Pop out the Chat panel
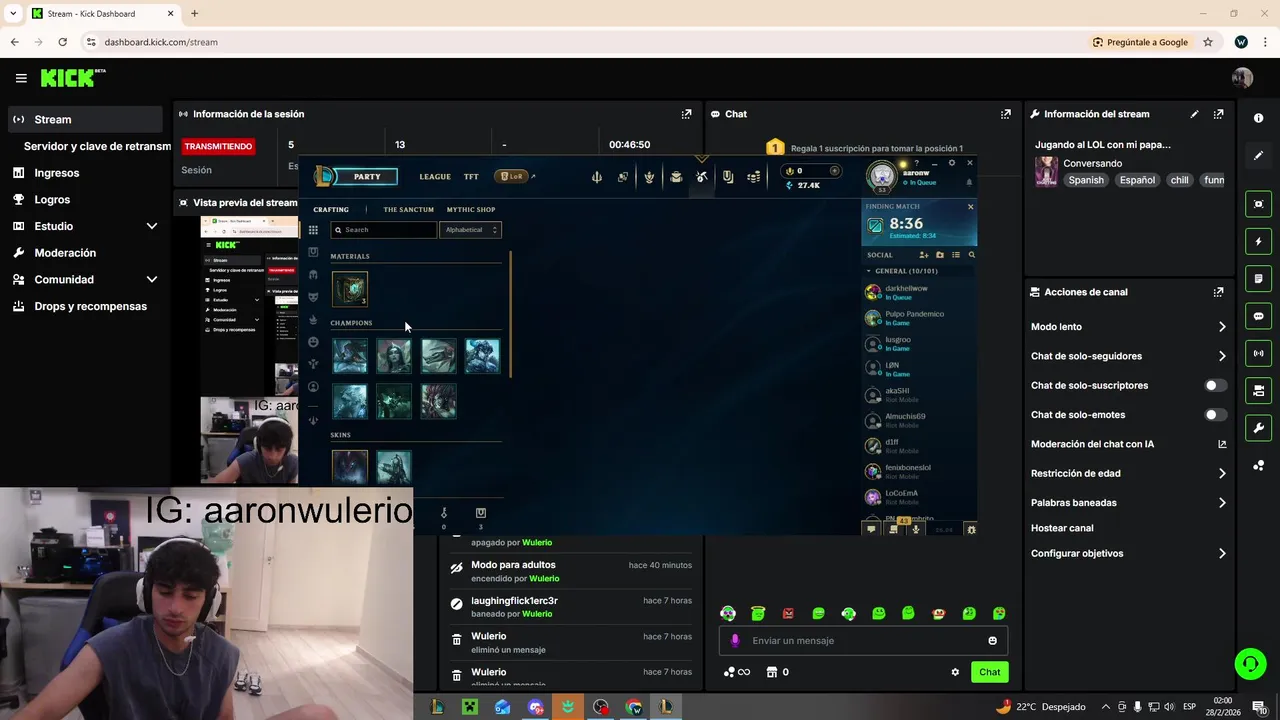The width and height of the screenshot is (1280, 720). [1005, 114]
